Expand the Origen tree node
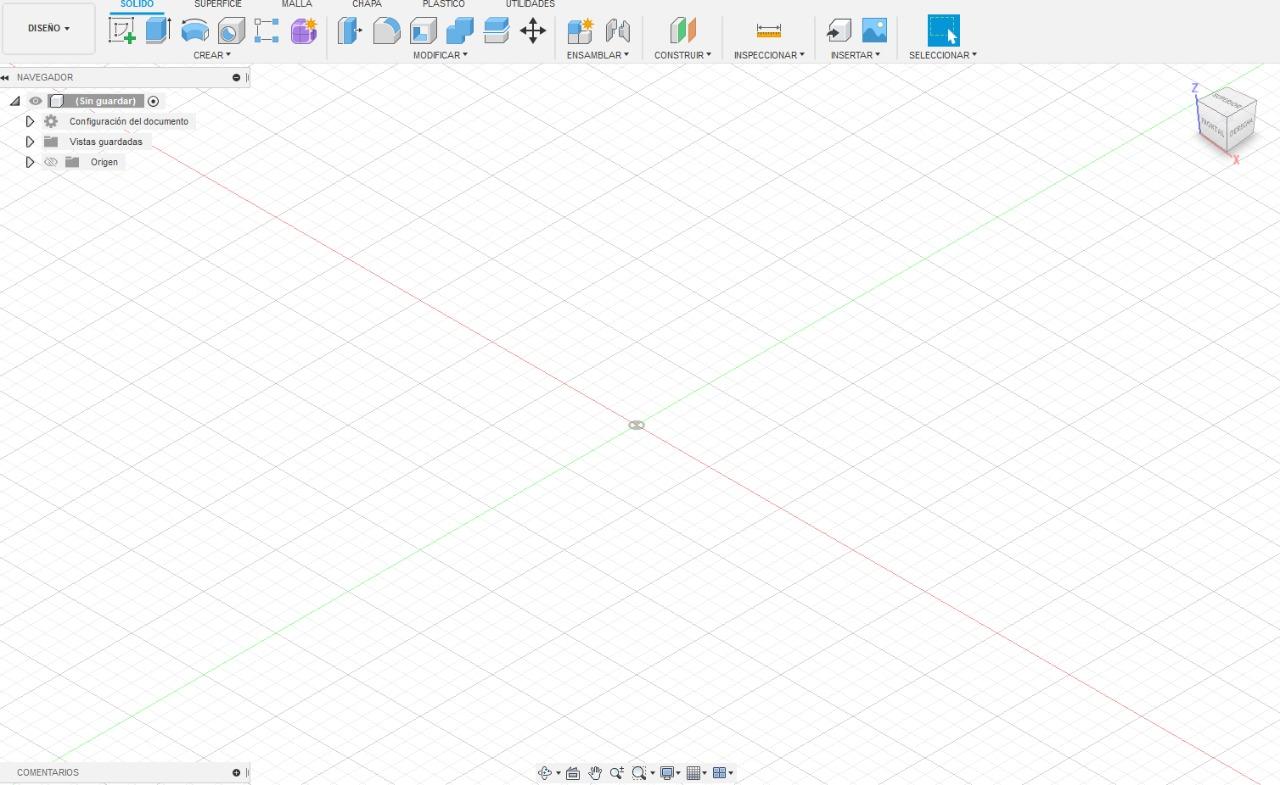Image resolution: width=1280 pixels, height=785 pixels. (30, 162)
